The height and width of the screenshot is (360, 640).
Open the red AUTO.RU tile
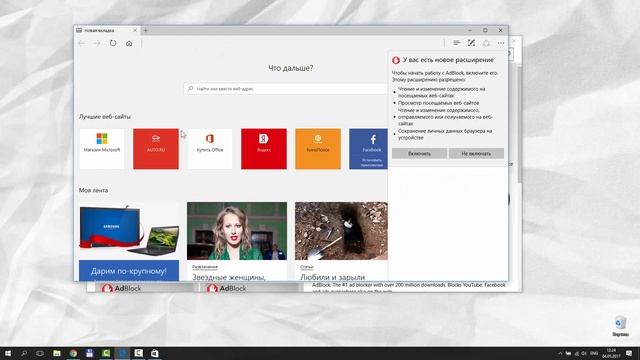(156, 149)
